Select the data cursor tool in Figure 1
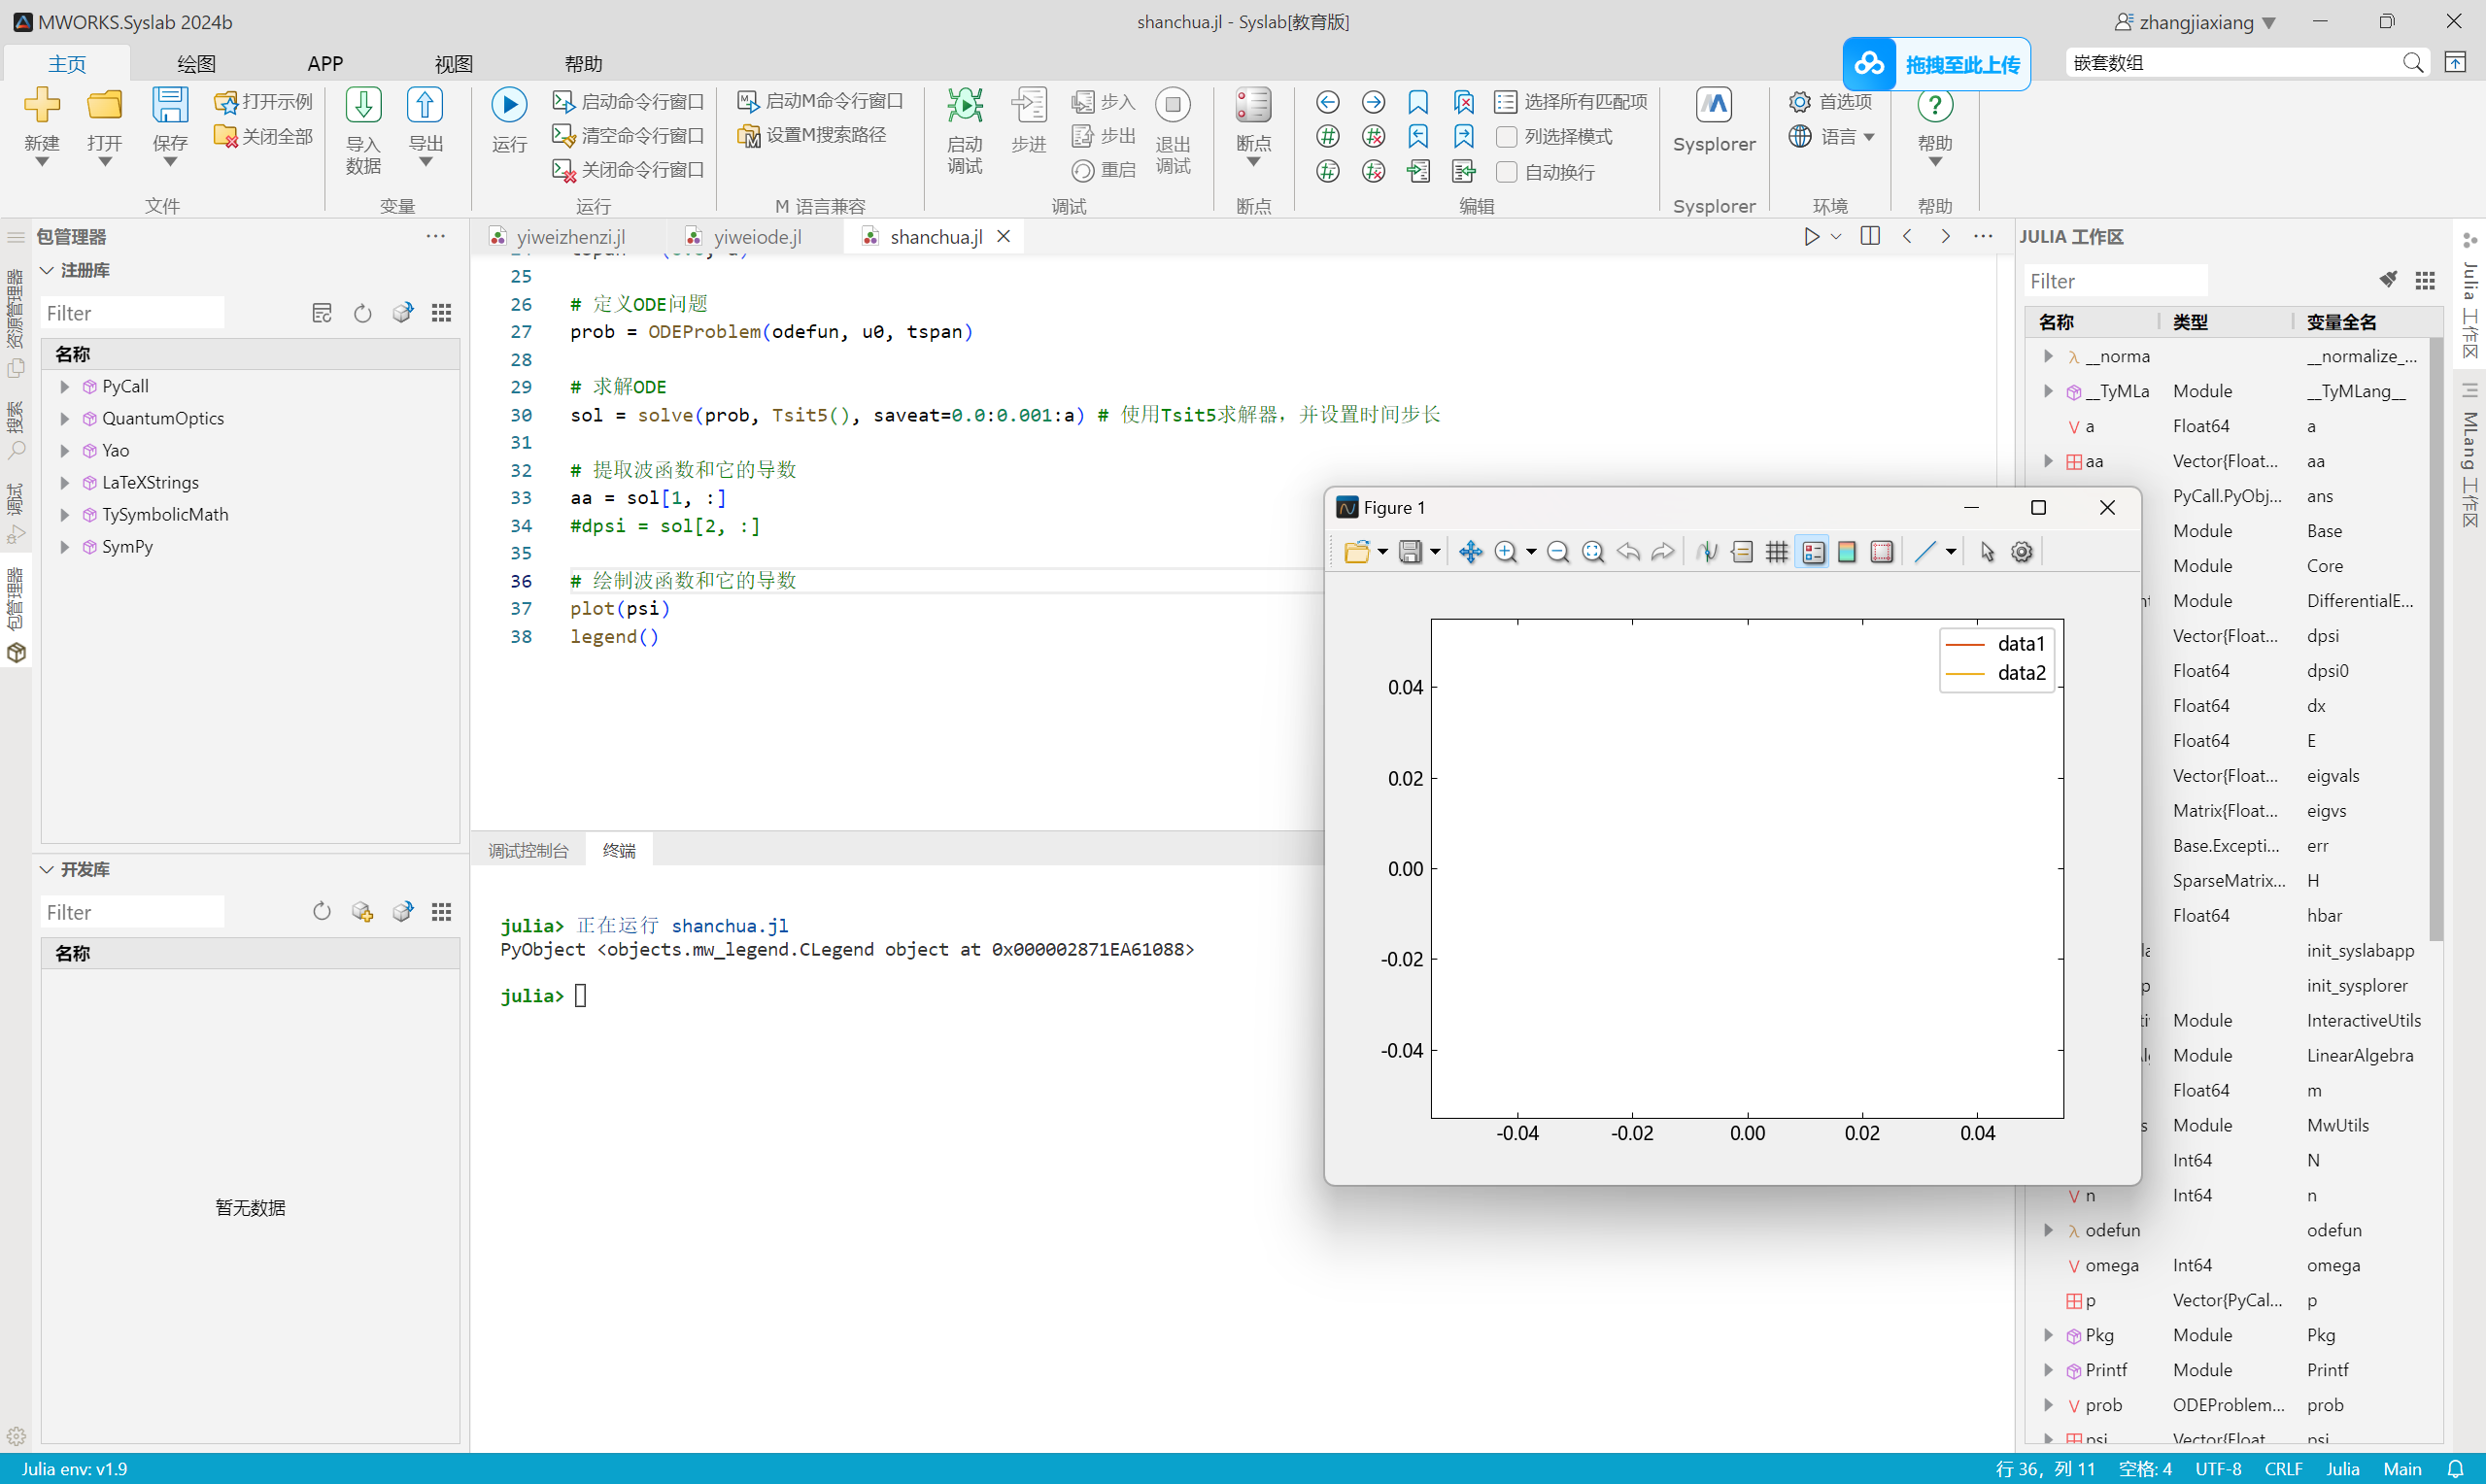 coord(1707,552)
